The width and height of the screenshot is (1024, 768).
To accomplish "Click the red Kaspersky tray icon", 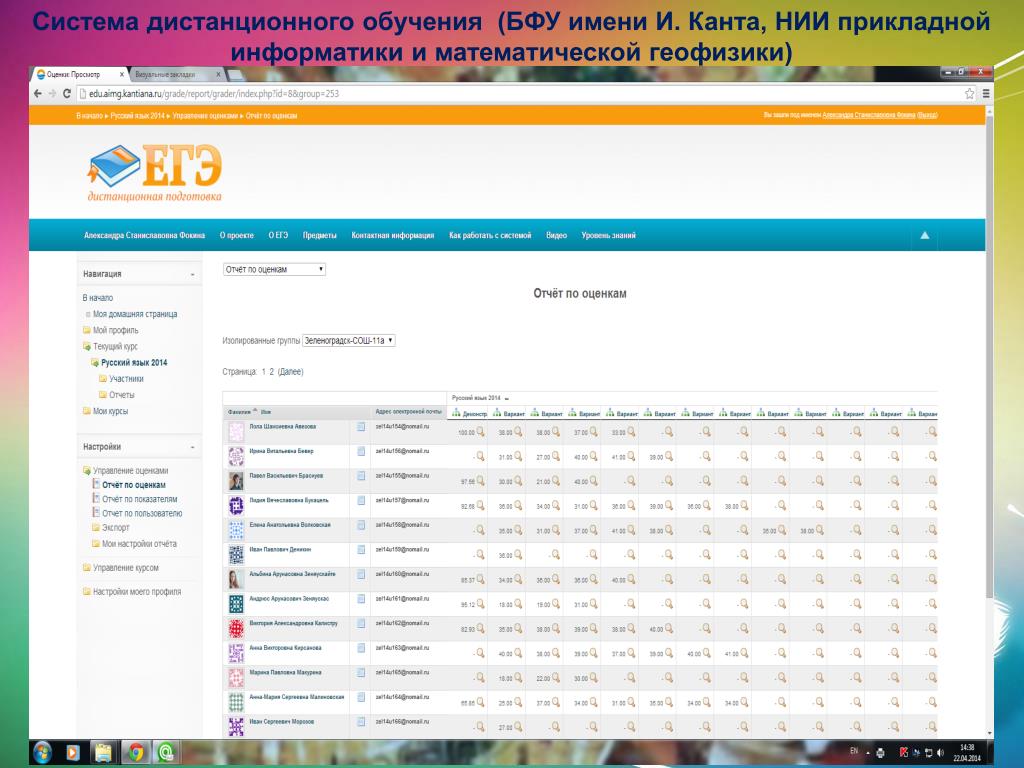I will [x=904, y=753].
